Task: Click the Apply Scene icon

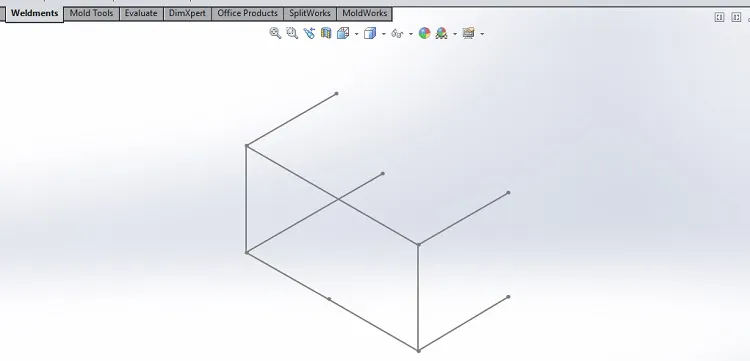Action: (441, 33)
